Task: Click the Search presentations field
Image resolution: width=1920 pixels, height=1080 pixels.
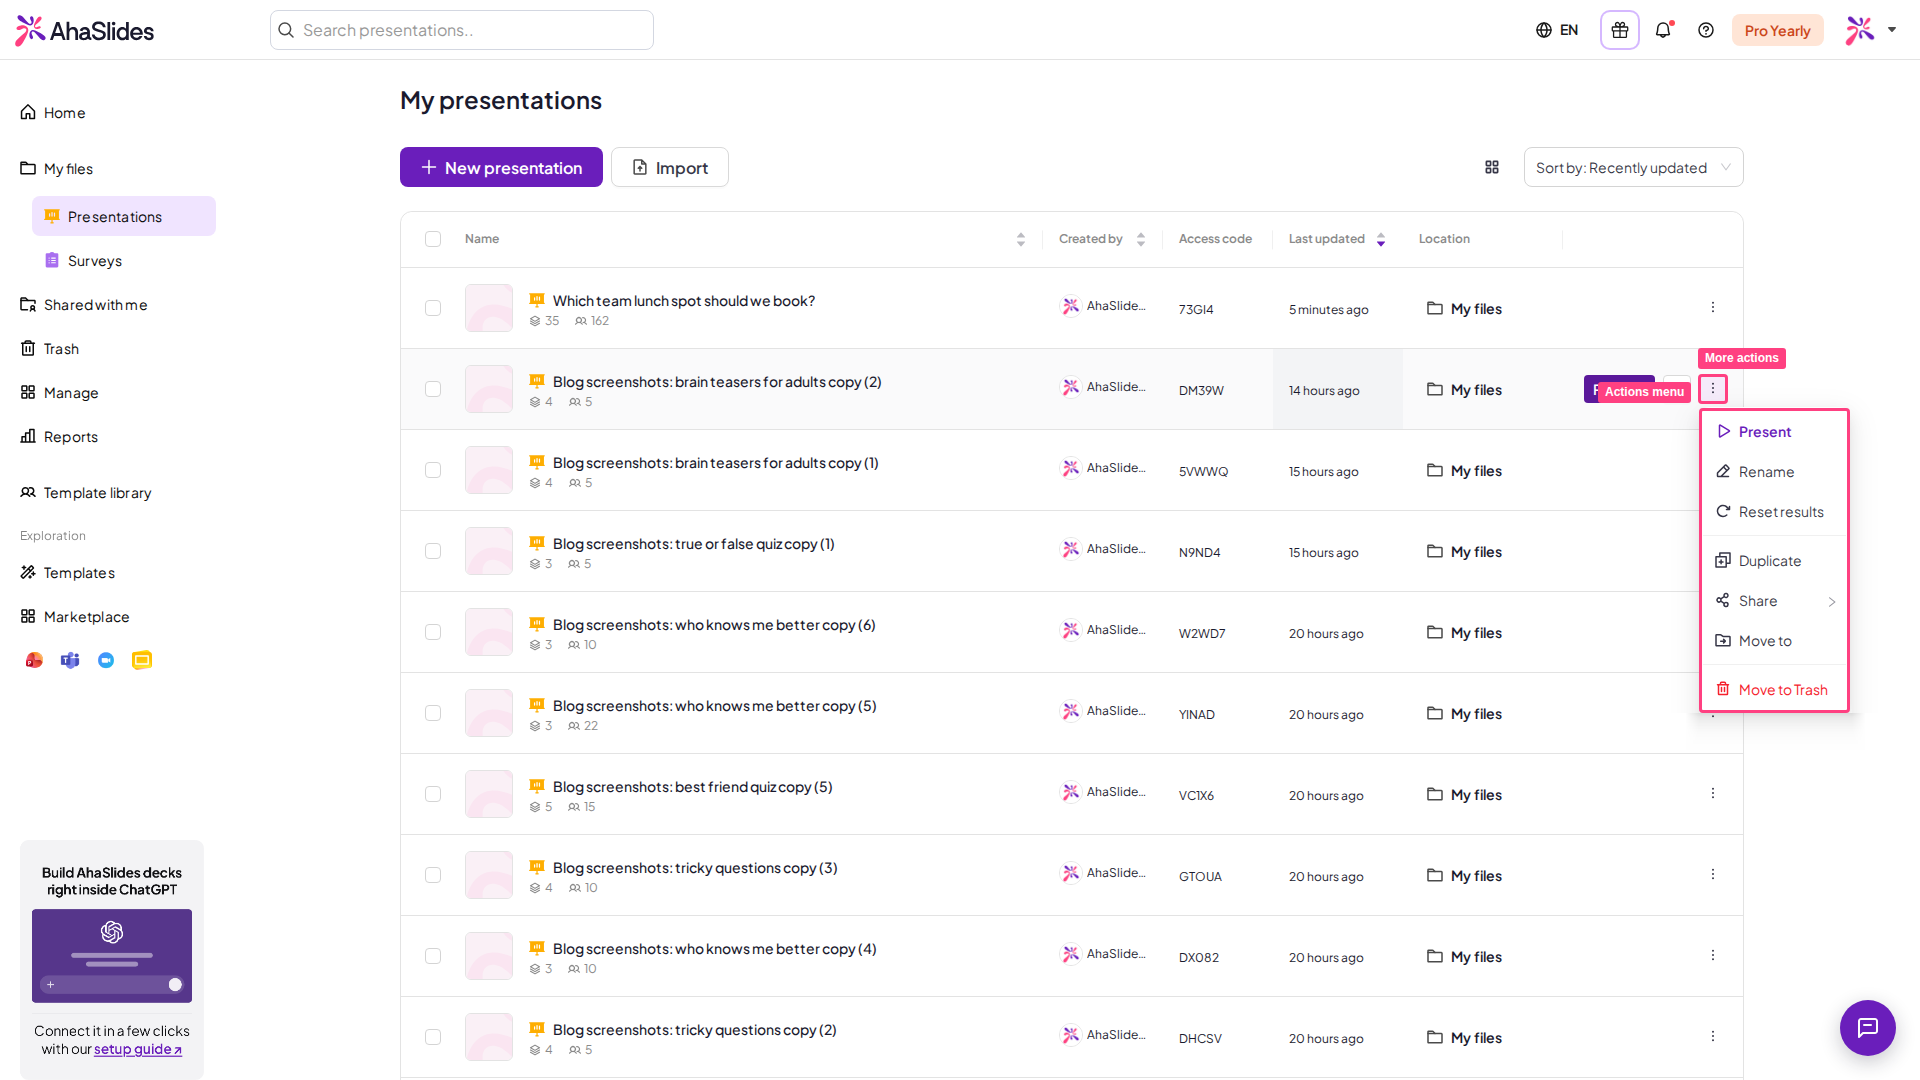Action: click(462, 30)
